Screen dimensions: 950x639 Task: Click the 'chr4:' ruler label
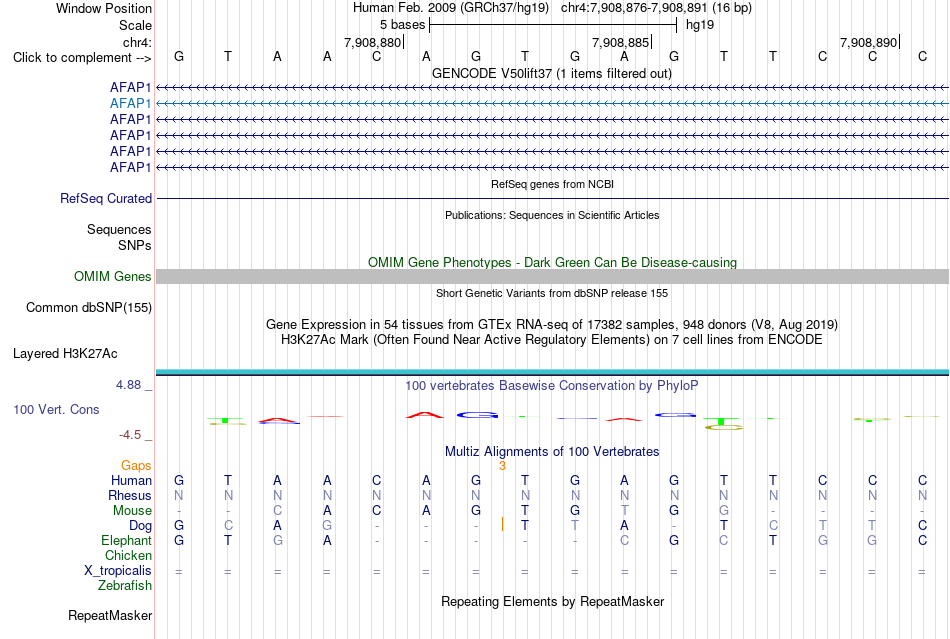[x=138, y=42]
